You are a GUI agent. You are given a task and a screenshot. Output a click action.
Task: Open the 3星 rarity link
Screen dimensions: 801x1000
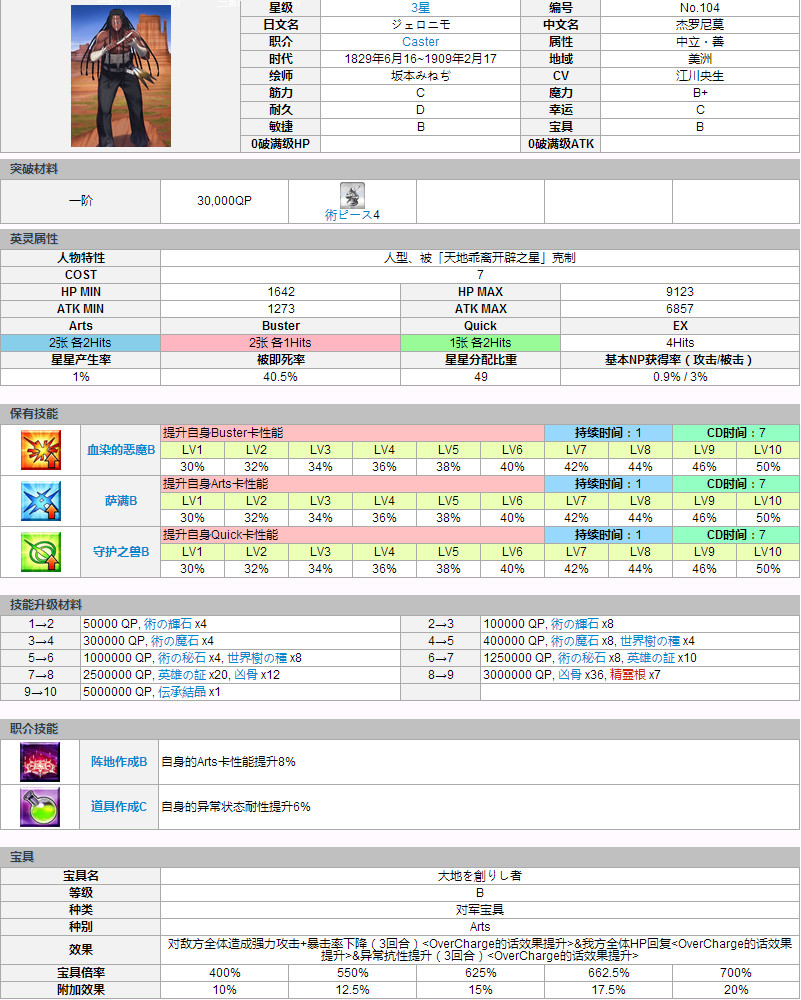pyautogui.click(x=420, y=8)
